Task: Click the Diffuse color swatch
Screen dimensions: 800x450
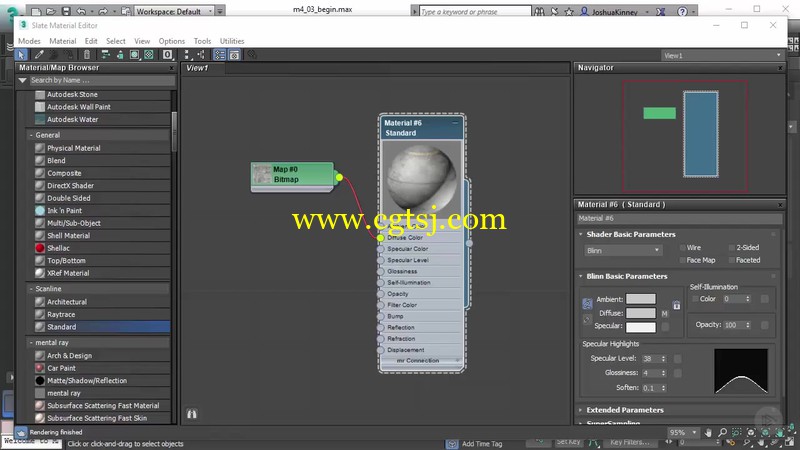Action: click(641, 313)
